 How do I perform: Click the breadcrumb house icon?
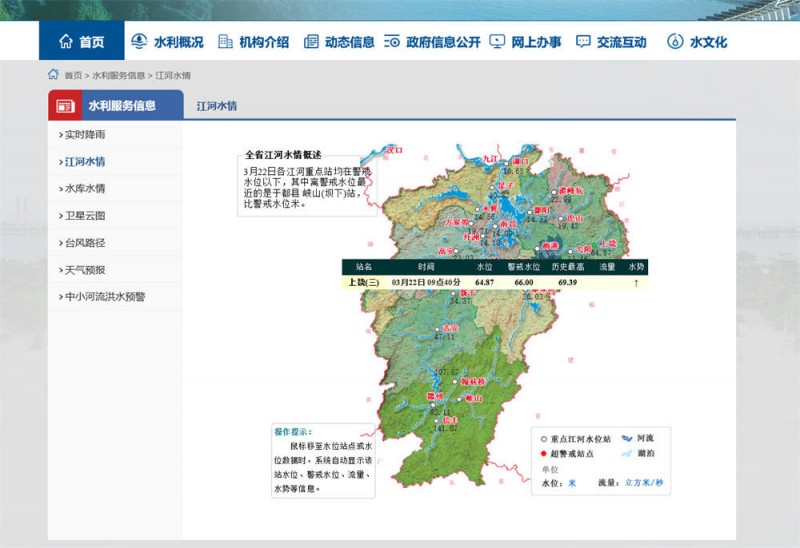click(53, 74)
